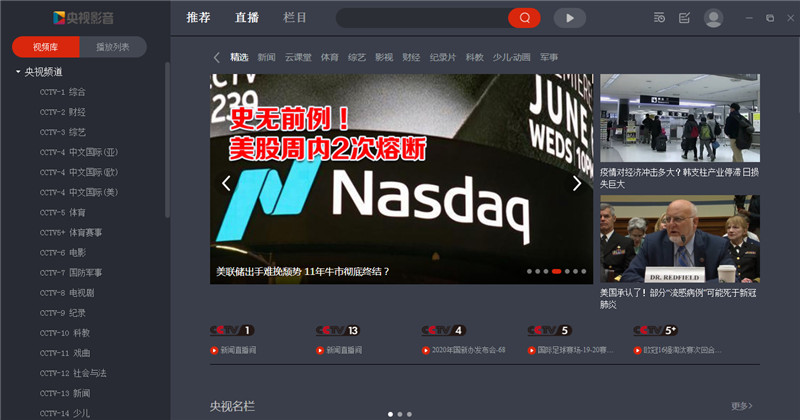Click the CCTV 5+ channel logo
The height and width of the screenshot is (420, 800).
[656, 330]
